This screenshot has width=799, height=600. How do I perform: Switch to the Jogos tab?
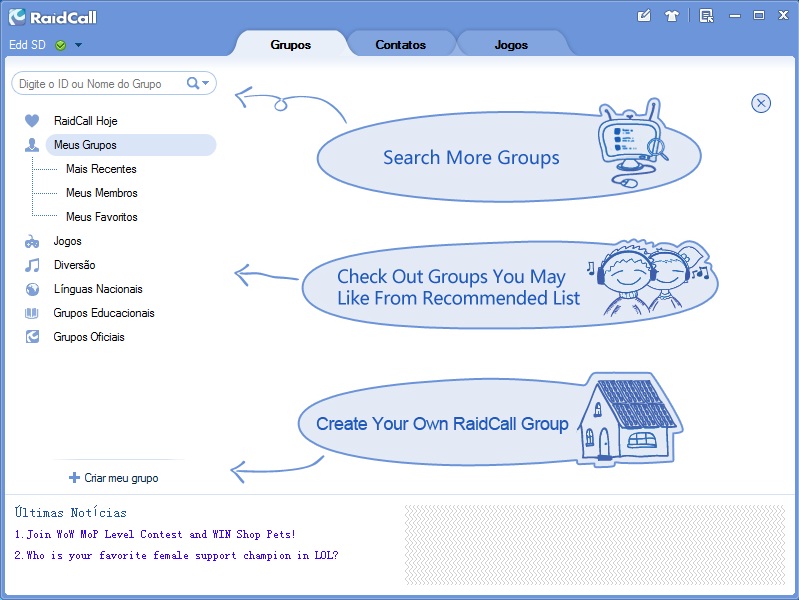(511, 45)
